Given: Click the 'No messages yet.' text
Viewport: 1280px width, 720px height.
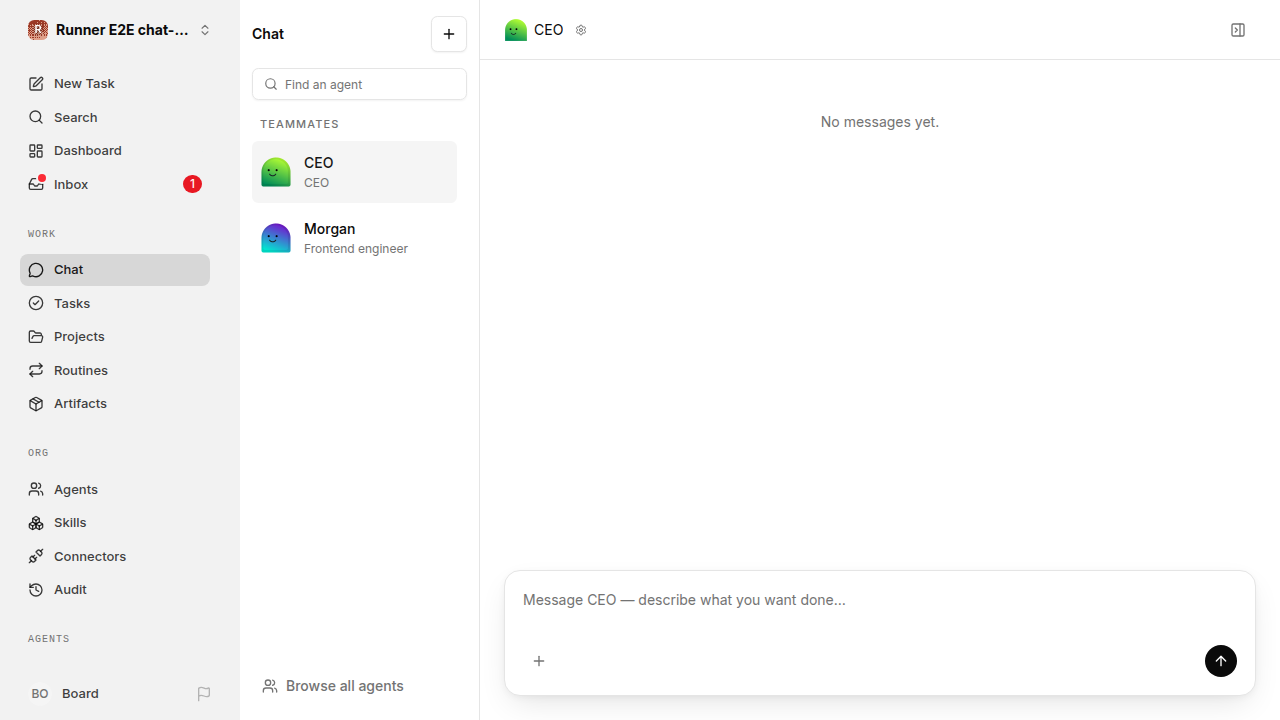Looking at the screenshot, I should [880, 122].
